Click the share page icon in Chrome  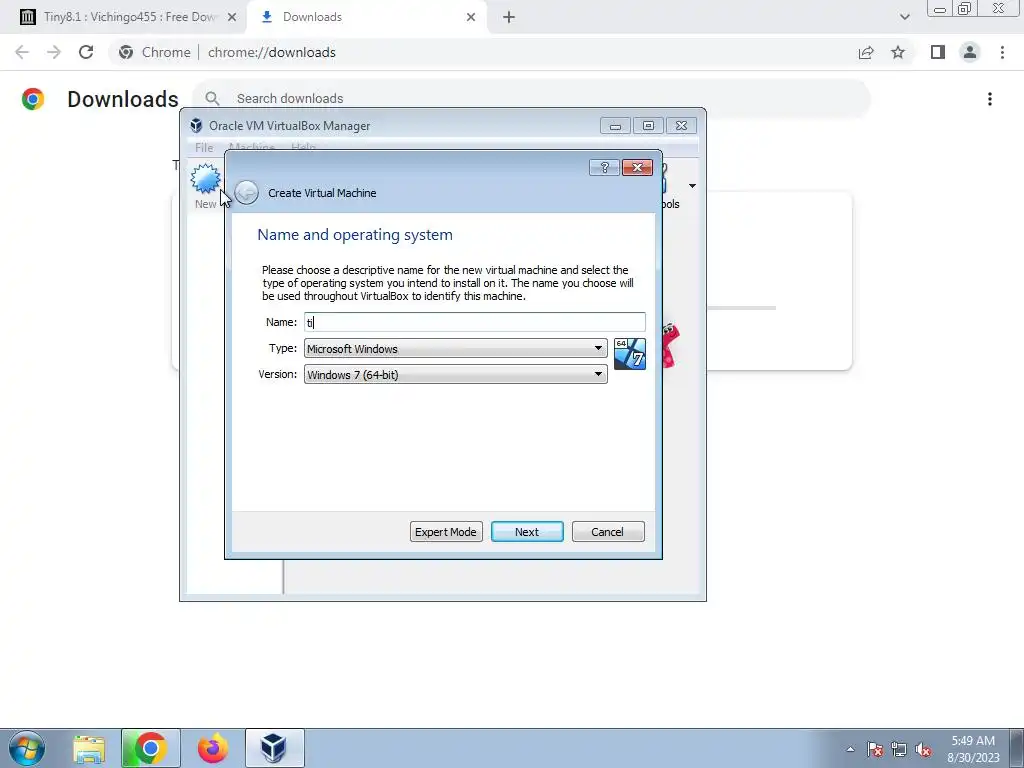pos(866,52)
